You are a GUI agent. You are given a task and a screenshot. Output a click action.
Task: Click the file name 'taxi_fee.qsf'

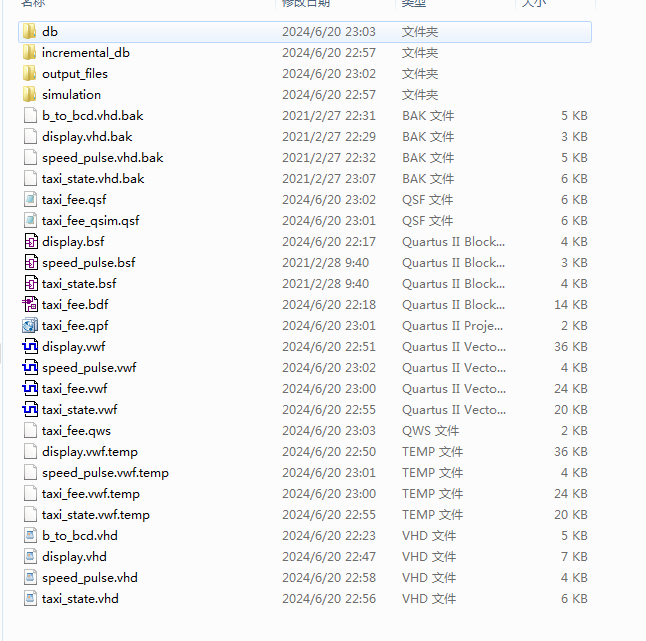point(74,200)
